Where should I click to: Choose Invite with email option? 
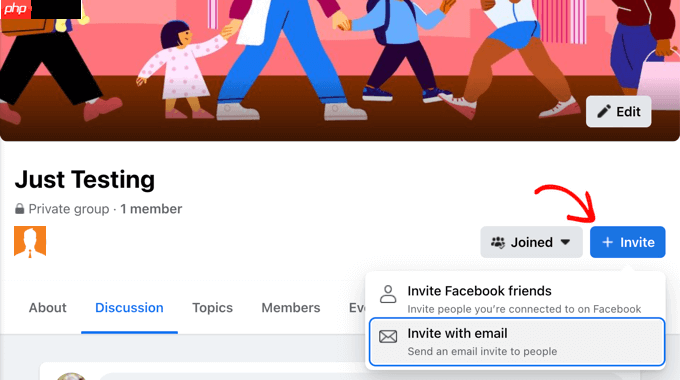517,342
